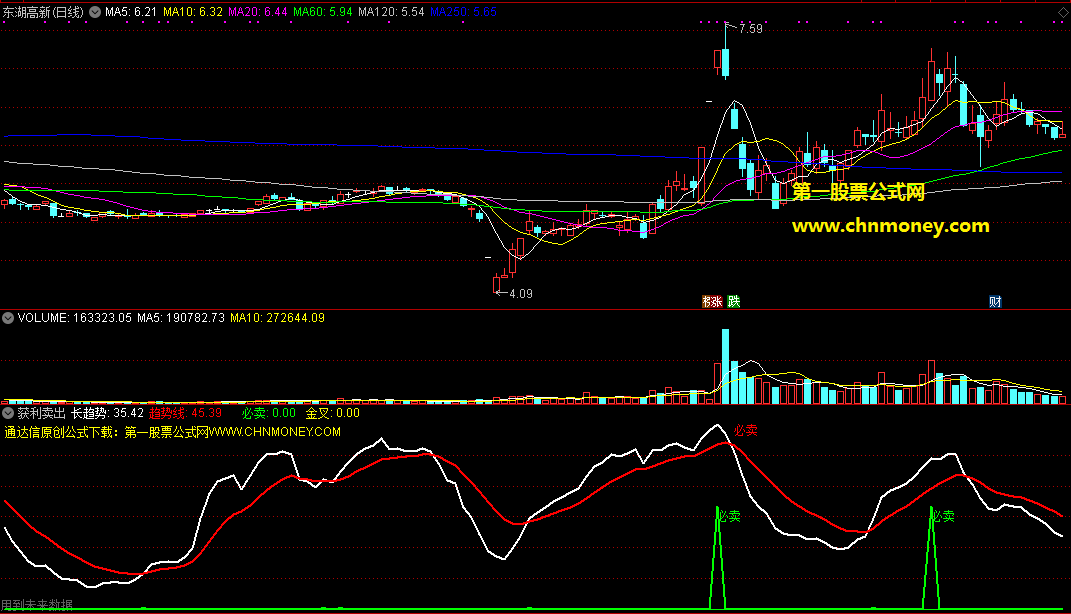Click the candlestick at the 4.09 low
Viewport: 1071px width, 614px height.
tap(497, 284)
